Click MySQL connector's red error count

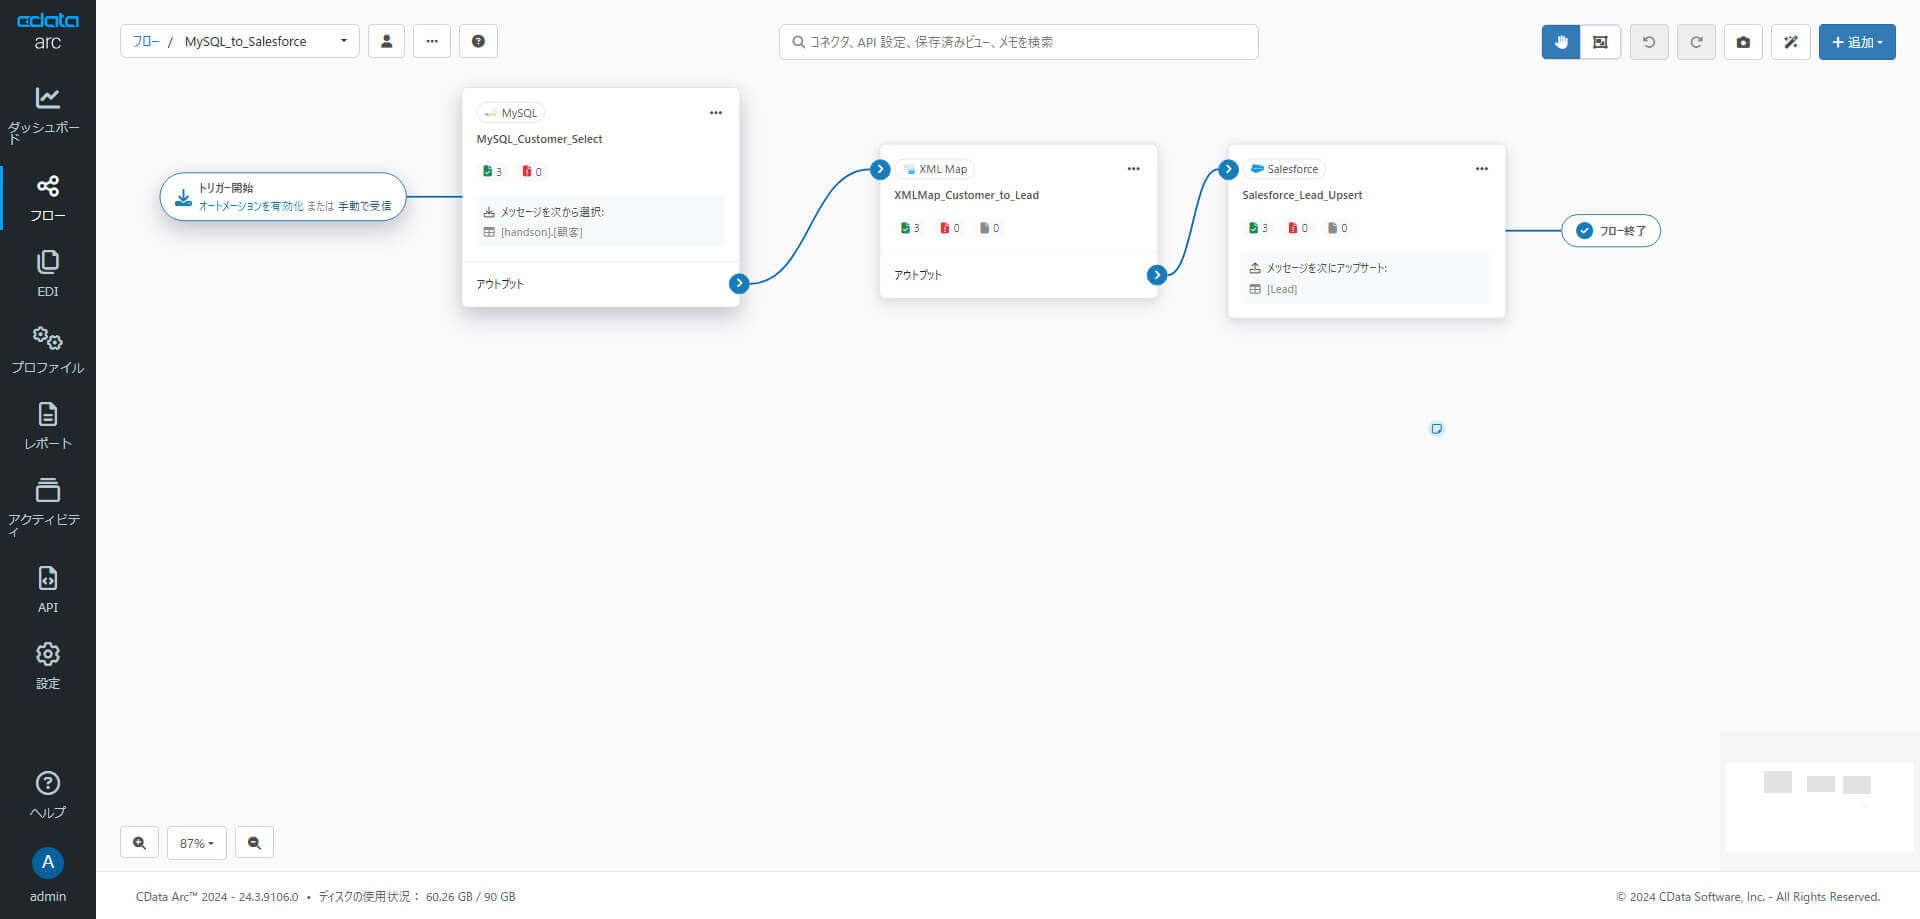(x=532, y=171)
